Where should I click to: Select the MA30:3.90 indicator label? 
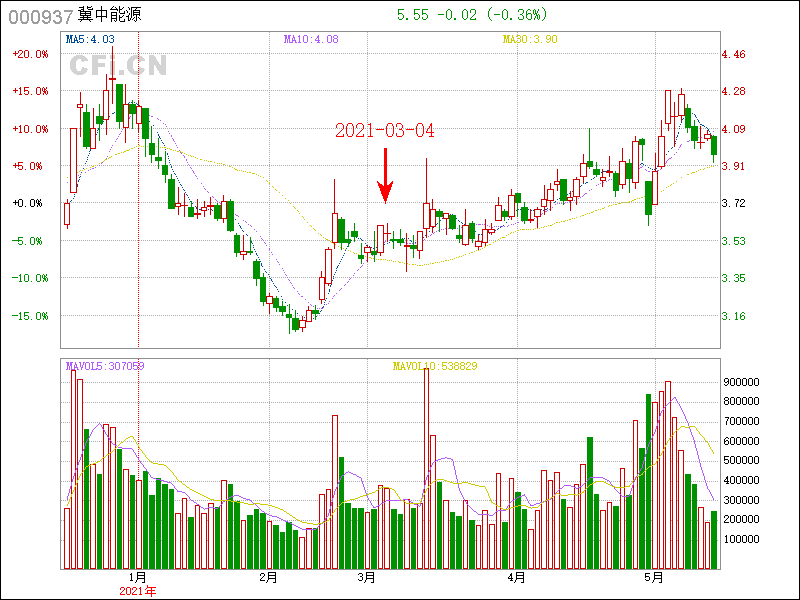pos(530,40)
